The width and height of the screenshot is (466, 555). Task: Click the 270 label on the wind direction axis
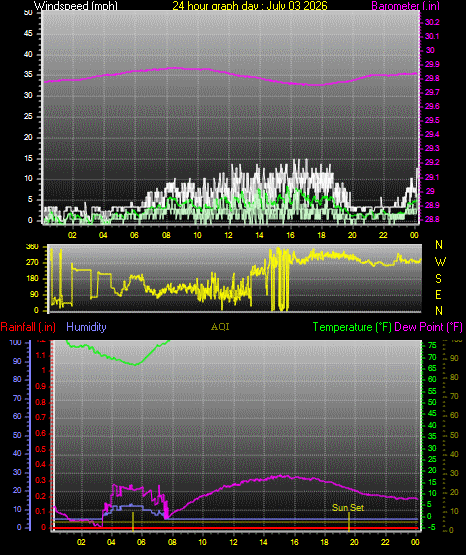(x=32, y=263)
